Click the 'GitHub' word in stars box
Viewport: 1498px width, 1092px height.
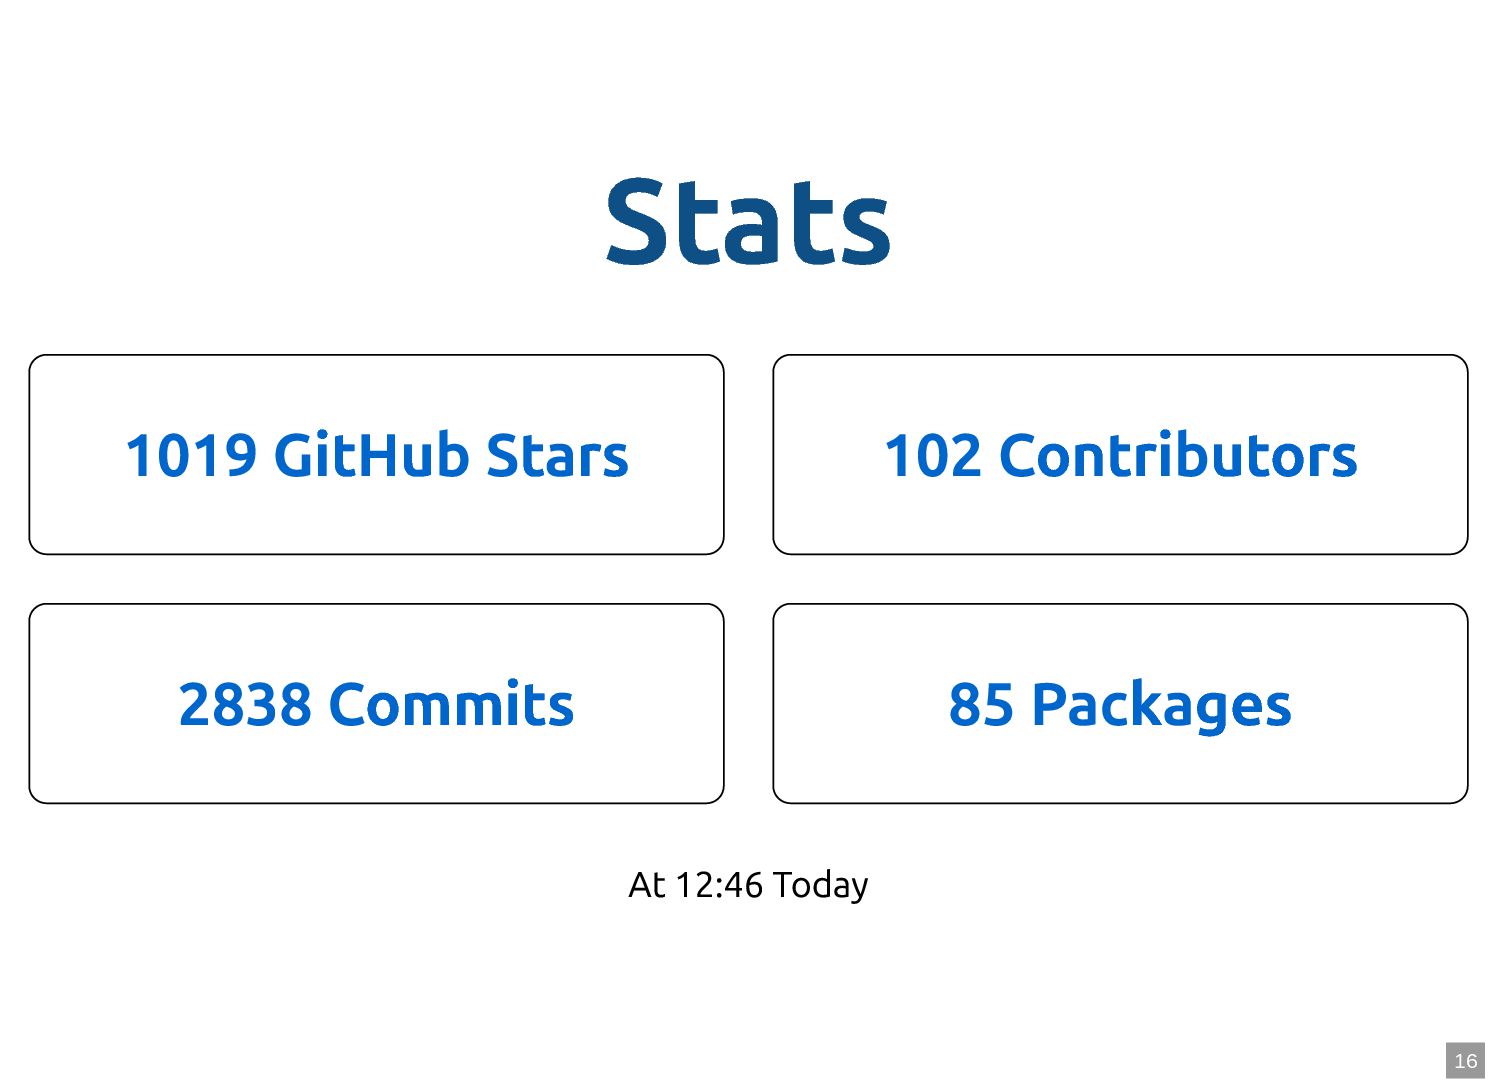[x=371, y=456]
